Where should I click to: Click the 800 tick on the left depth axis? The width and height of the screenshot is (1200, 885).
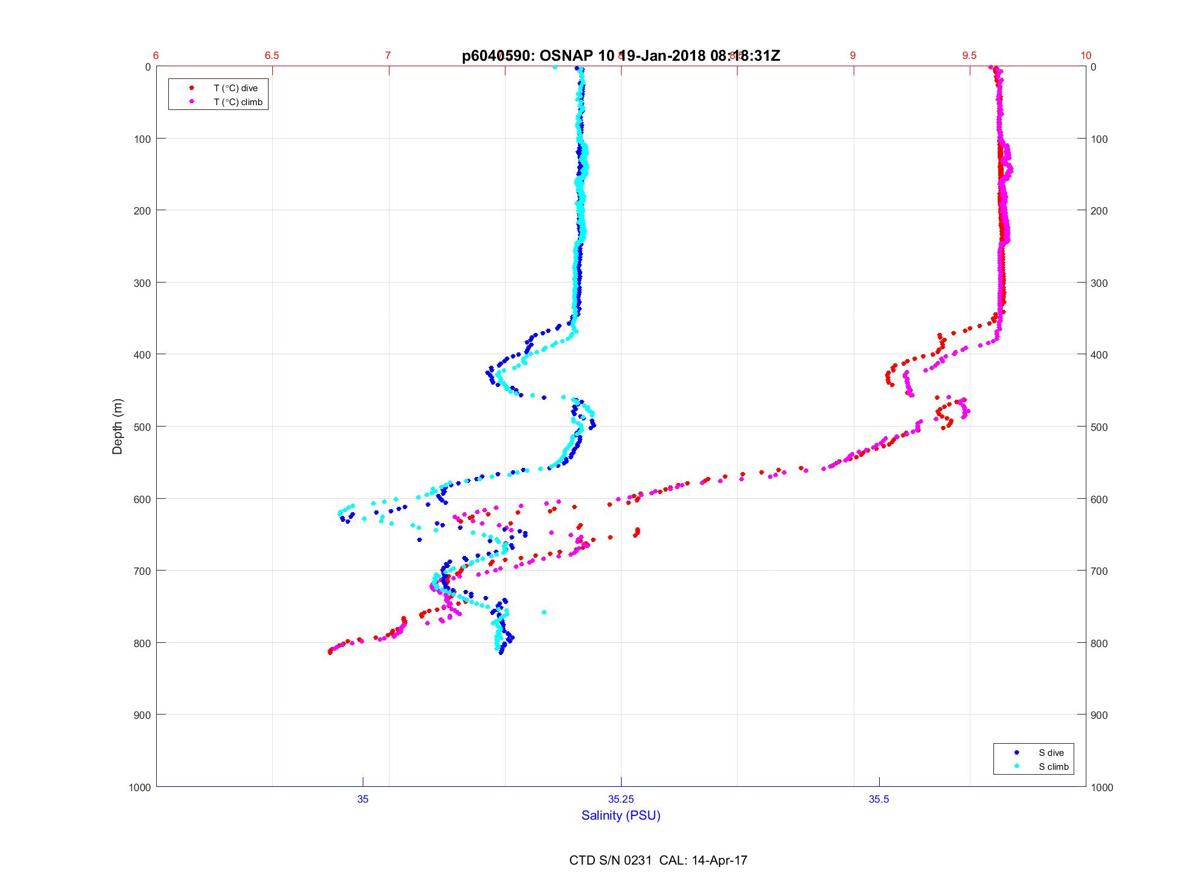tap(141, 643)
